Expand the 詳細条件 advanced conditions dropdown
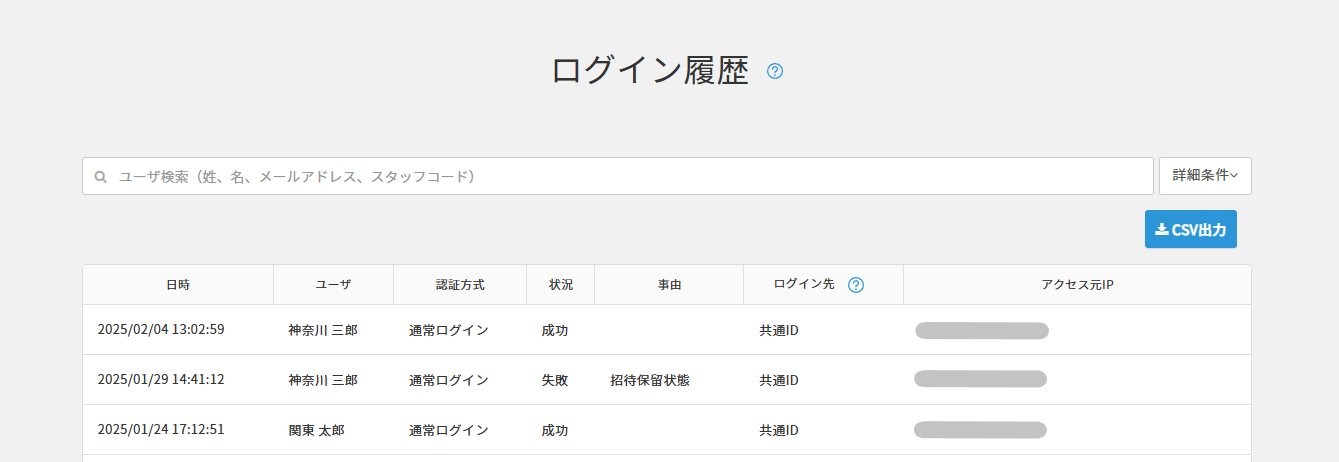The height and width of the screenshot is (462, 1339). point(1205,176)
